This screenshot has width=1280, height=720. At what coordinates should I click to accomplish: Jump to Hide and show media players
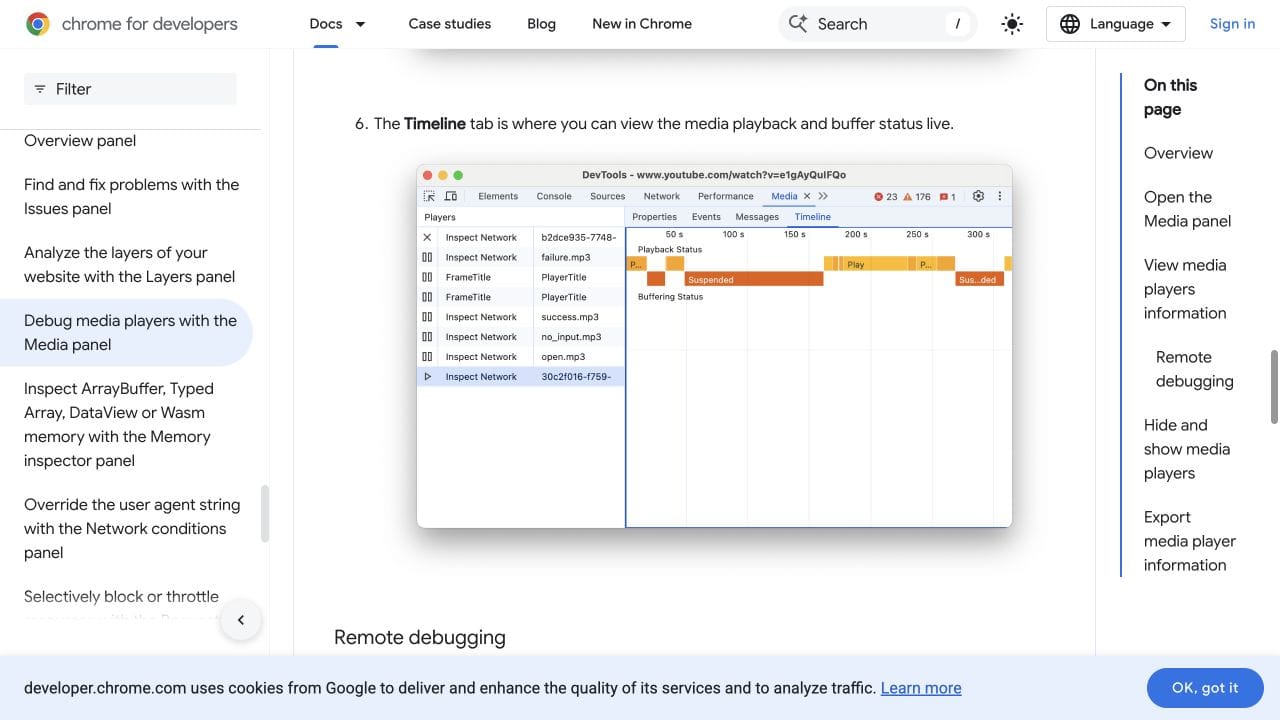[x=1187, y=449]
